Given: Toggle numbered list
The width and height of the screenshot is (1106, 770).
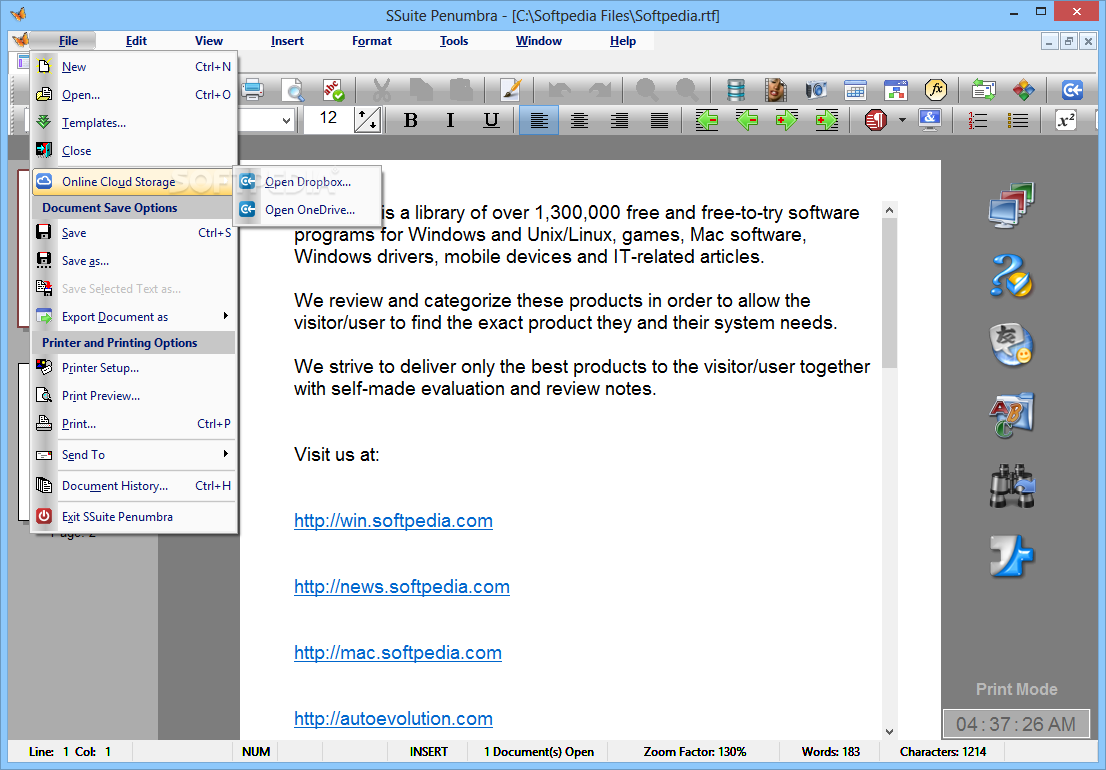Looking at the screenshot, I should click(978, 121).
